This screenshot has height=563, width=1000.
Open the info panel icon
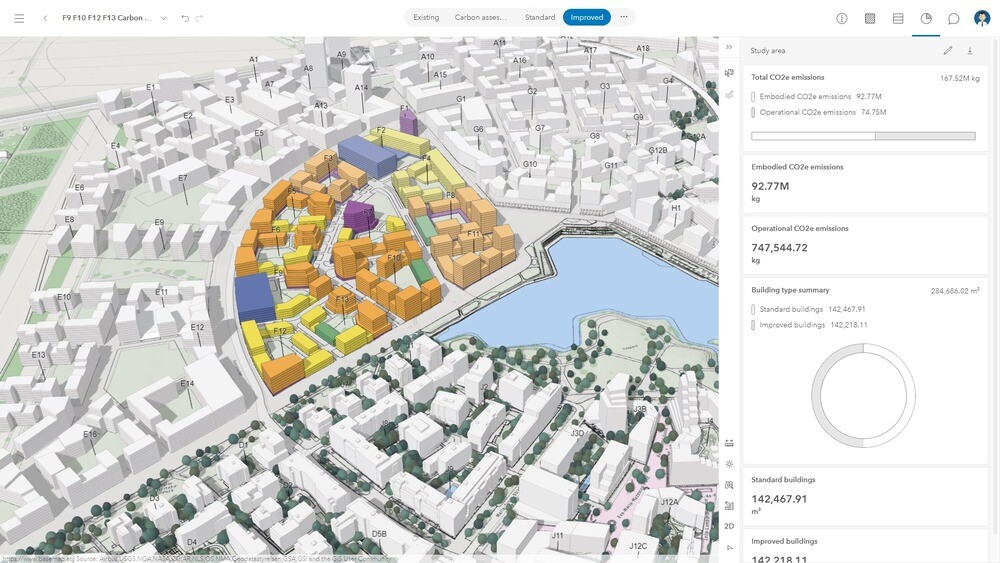tap(842, 18)
